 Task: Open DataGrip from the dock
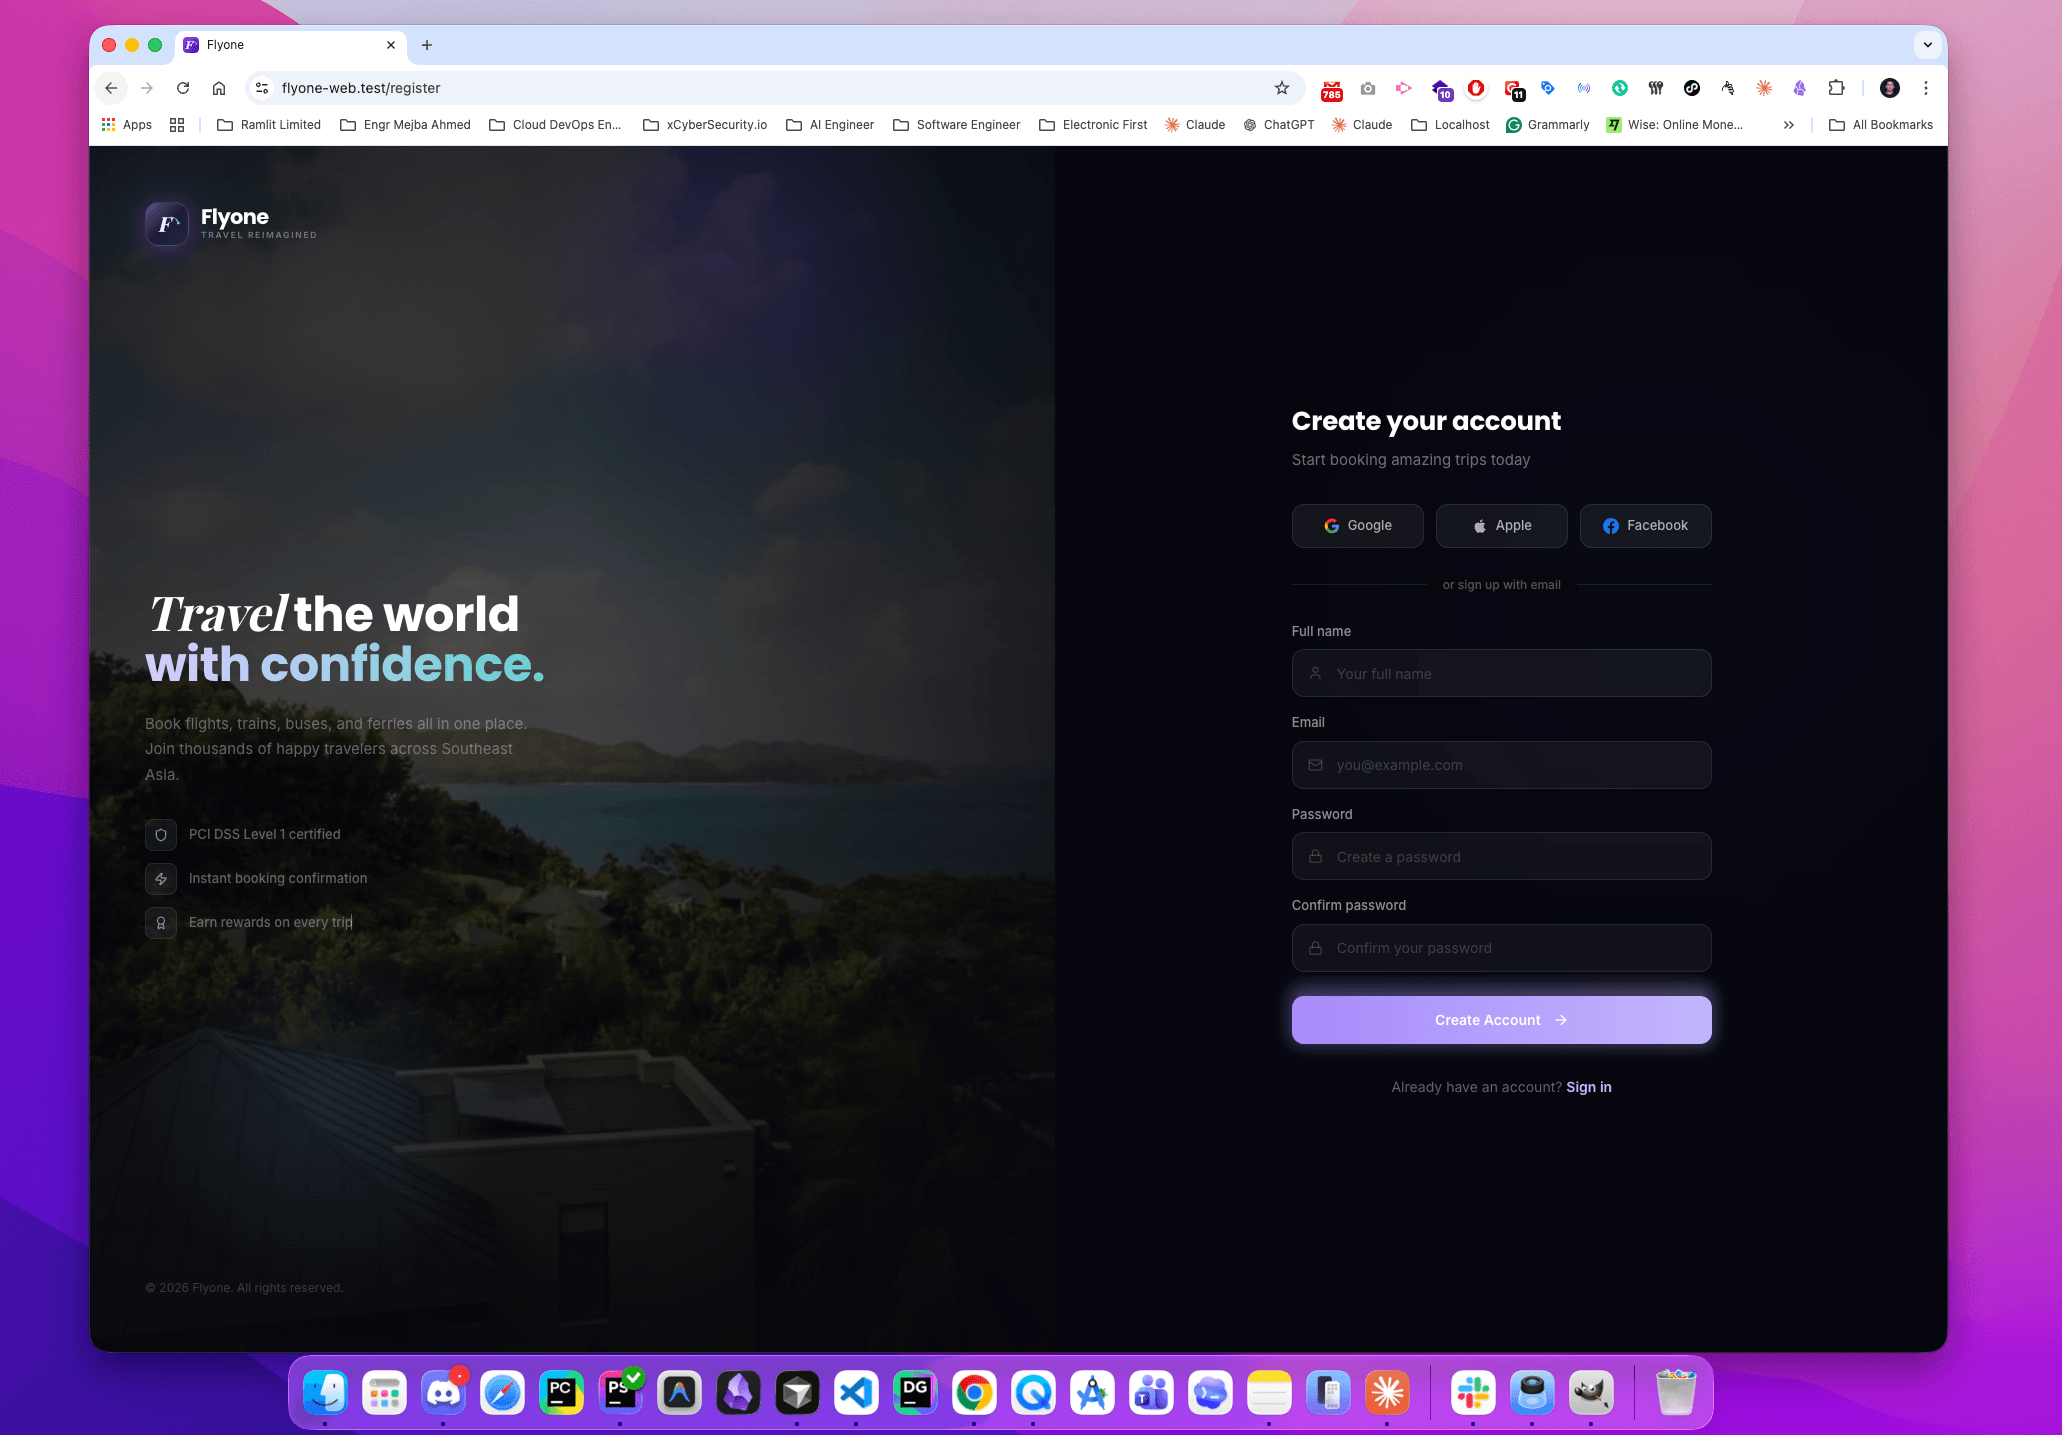pos(915,1392)
